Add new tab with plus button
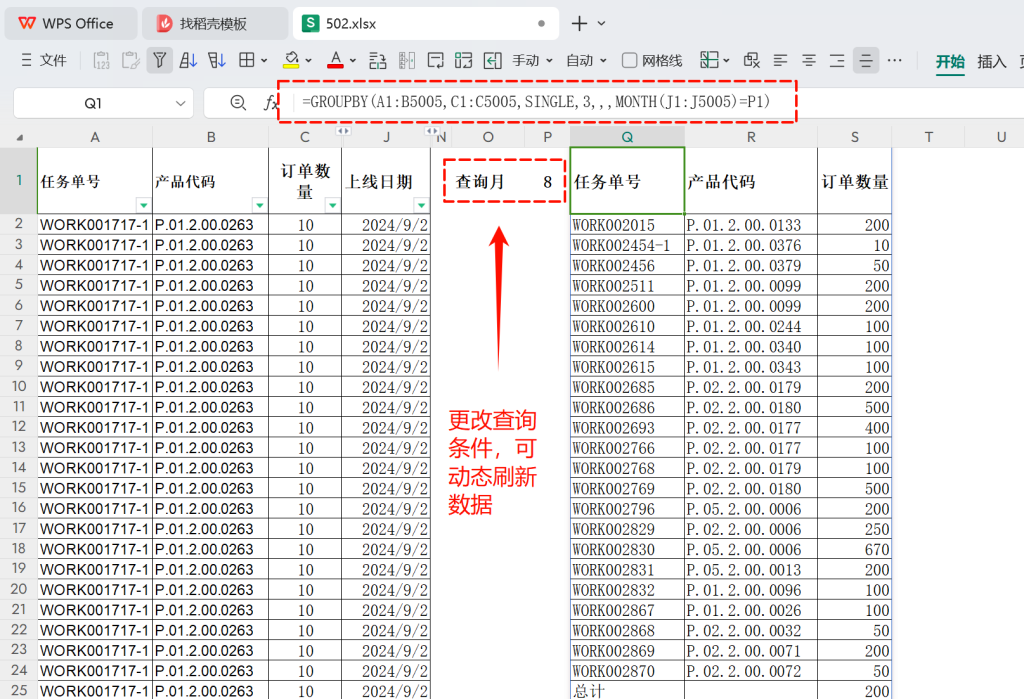 pos(579,24)
